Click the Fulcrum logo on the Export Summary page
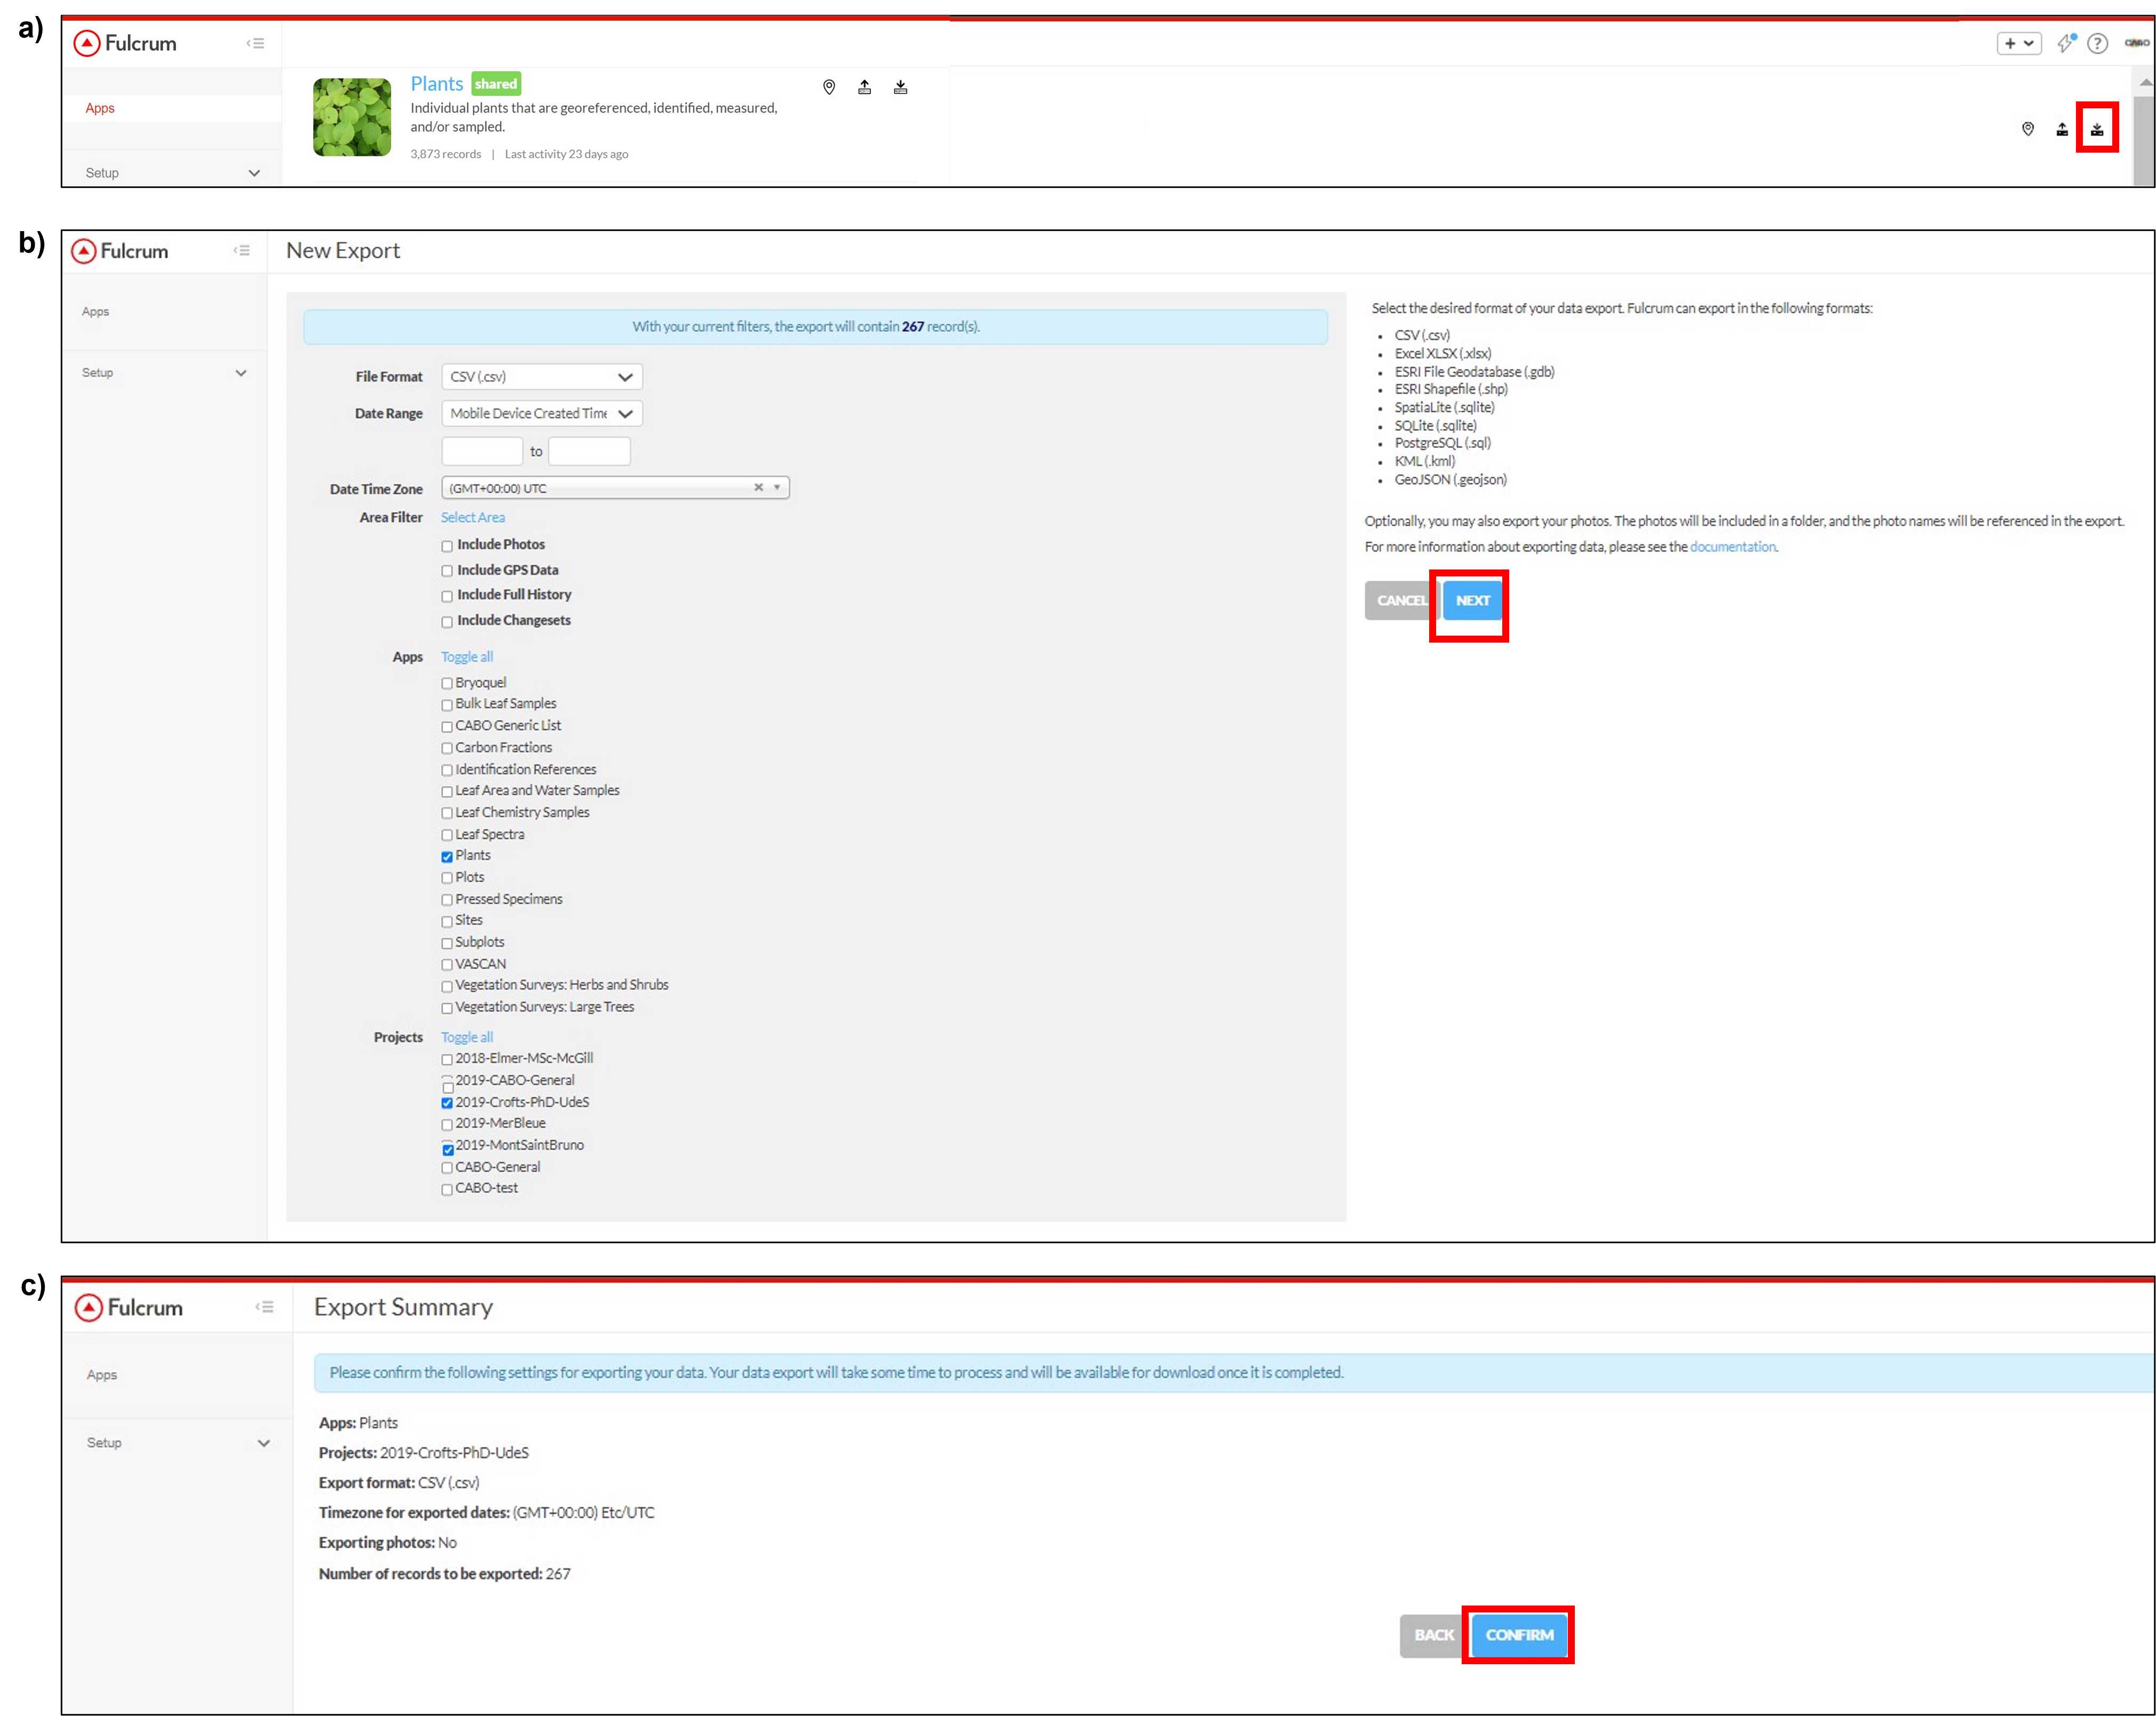The height and width of the screenshot is (1716, 2156). (130, 1307)
